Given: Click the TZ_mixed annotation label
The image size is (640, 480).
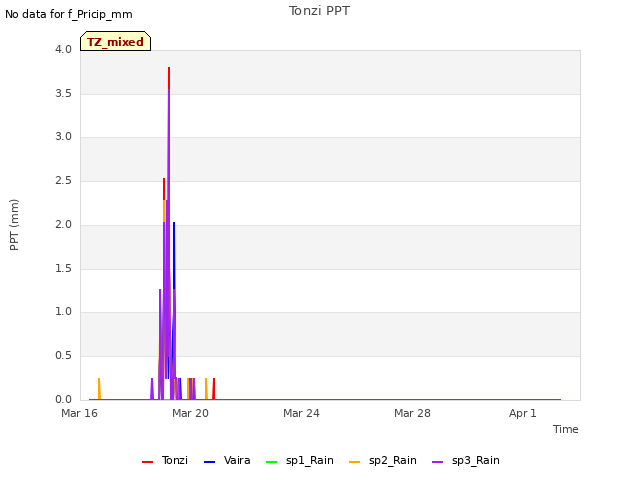Looking at the screenshot, I should [116, 42].
